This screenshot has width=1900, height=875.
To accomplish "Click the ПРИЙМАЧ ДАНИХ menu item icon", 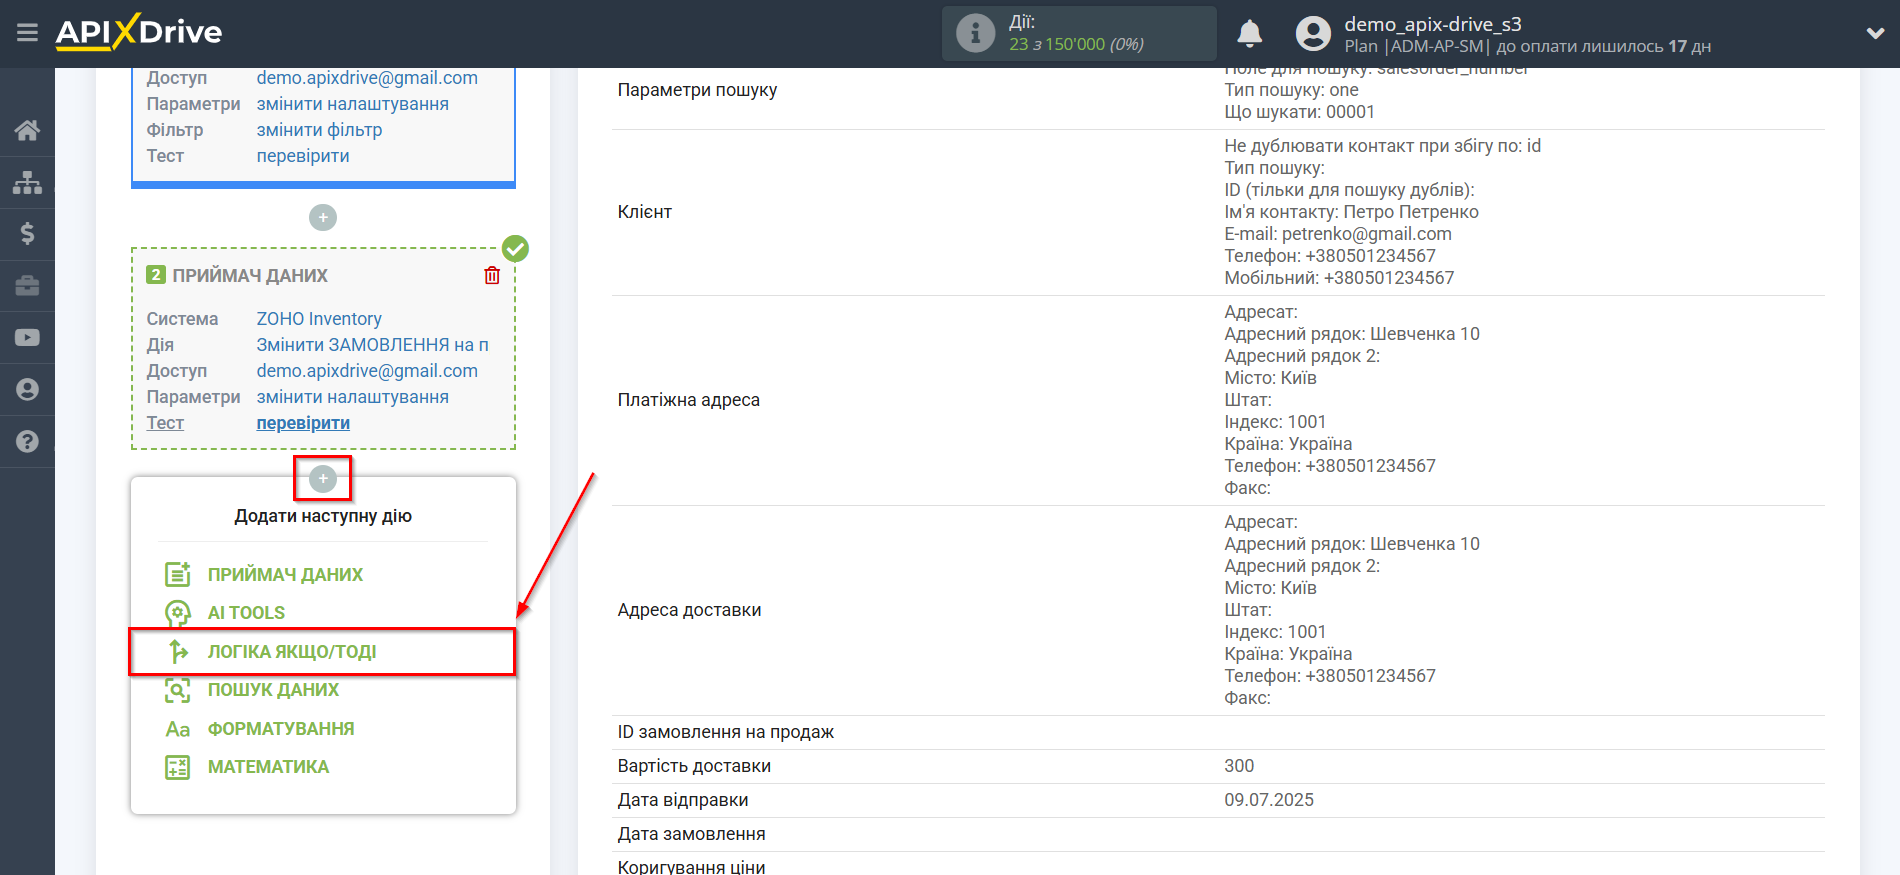I will coord(177,574).
